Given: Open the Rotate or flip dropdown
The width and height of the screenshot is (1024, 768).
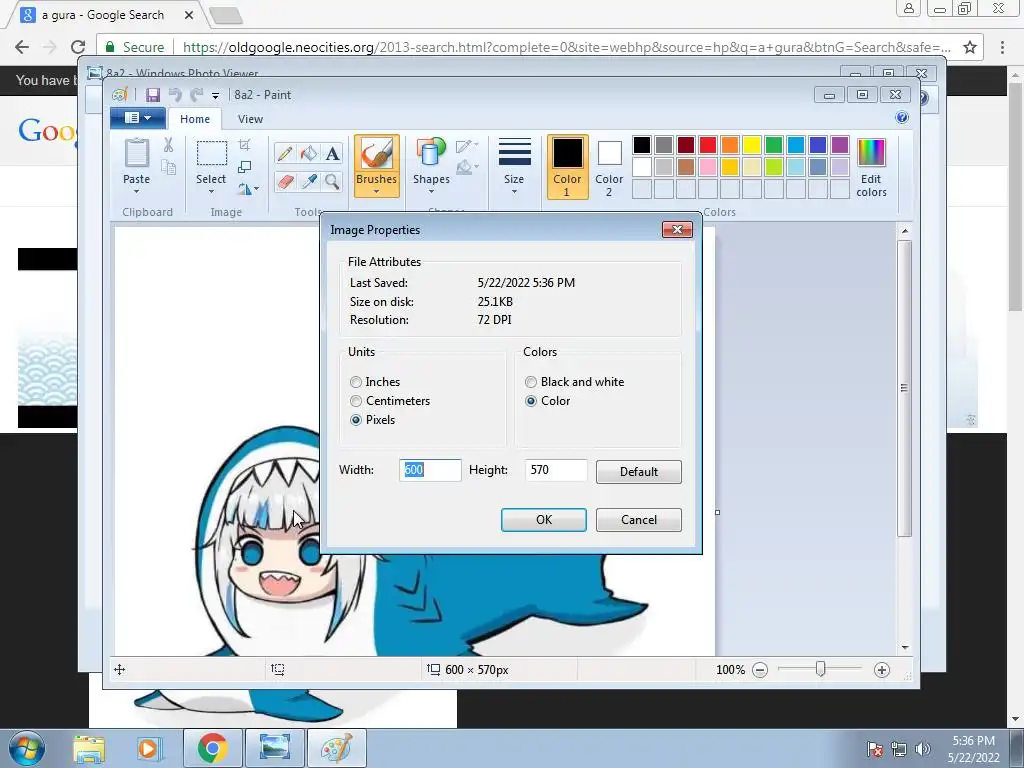Looking at the screenshot, I should 248,189.
